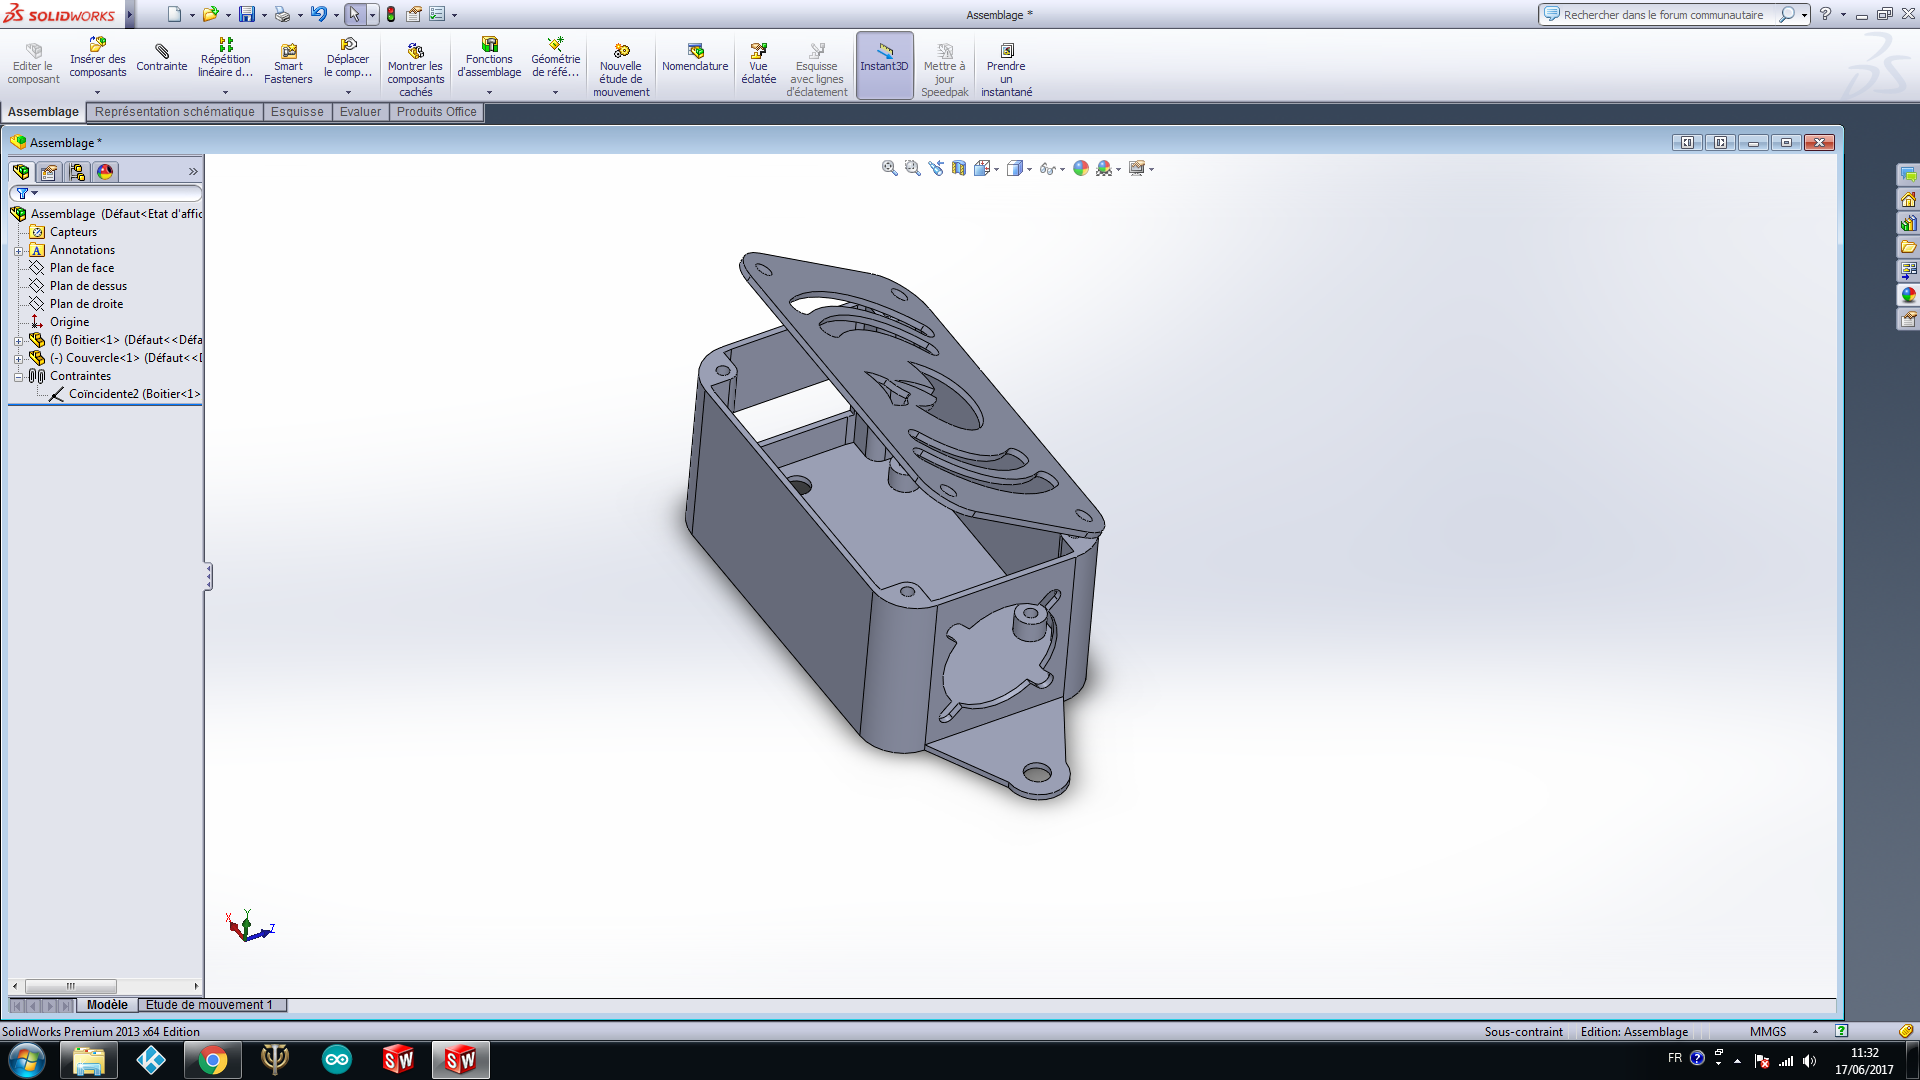
Task: Open the Evaluer tab
Action: [x=360, y=112]
